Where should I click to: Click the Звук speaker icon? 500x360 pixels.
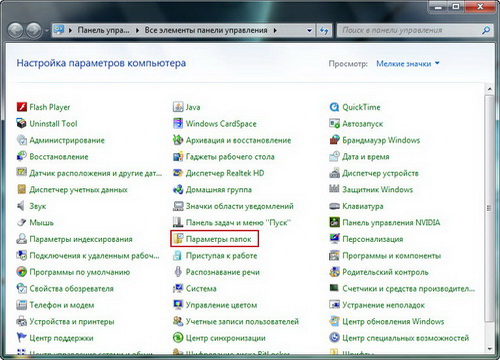[x=22, y=206]
